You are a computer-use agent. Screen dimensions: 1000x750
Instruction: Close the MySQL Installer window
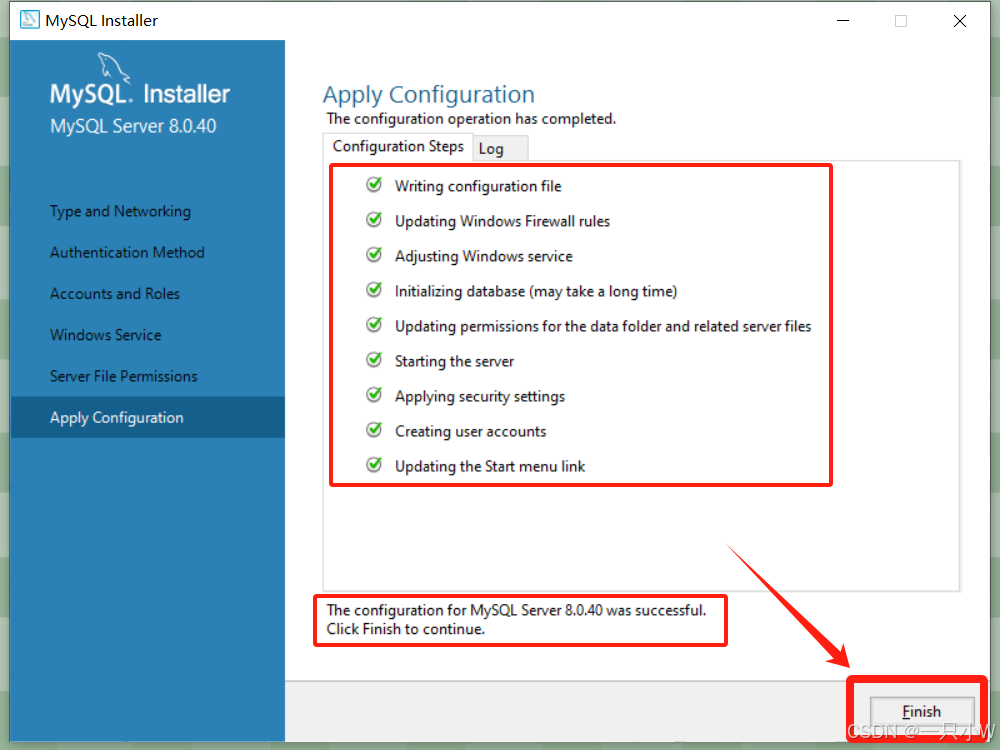click(959, 20)
